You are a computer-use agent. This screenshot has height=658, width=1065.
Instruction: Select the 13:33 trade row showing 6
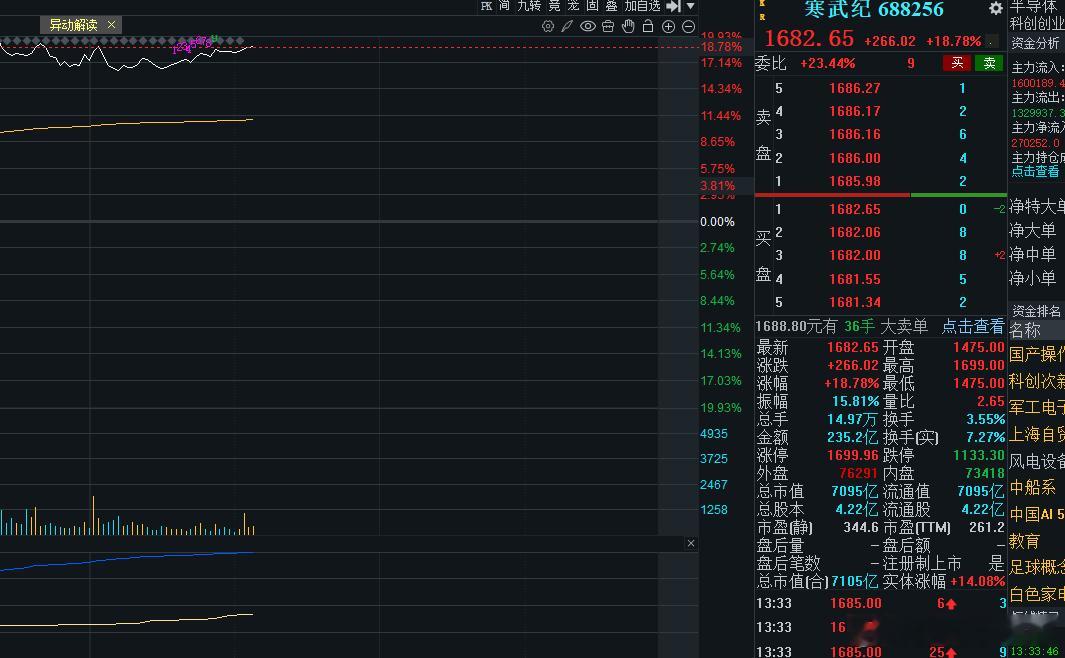click(x=880, y=603)
